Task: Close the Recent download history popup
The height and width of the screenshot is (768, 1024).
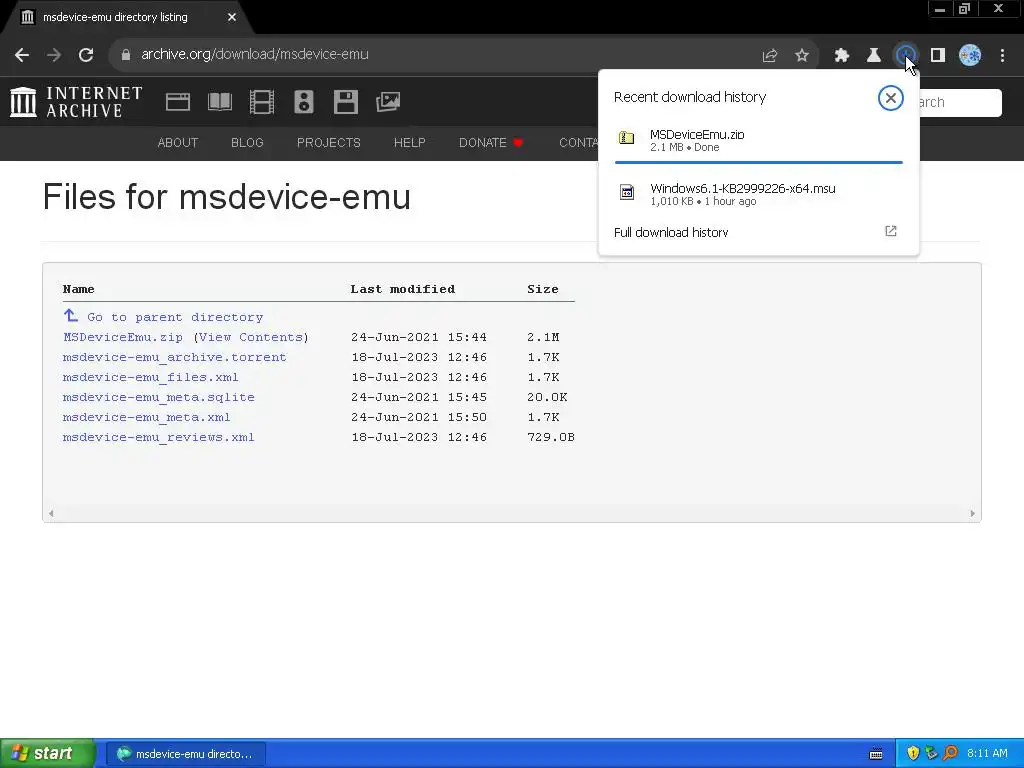Action: [890, 98]
